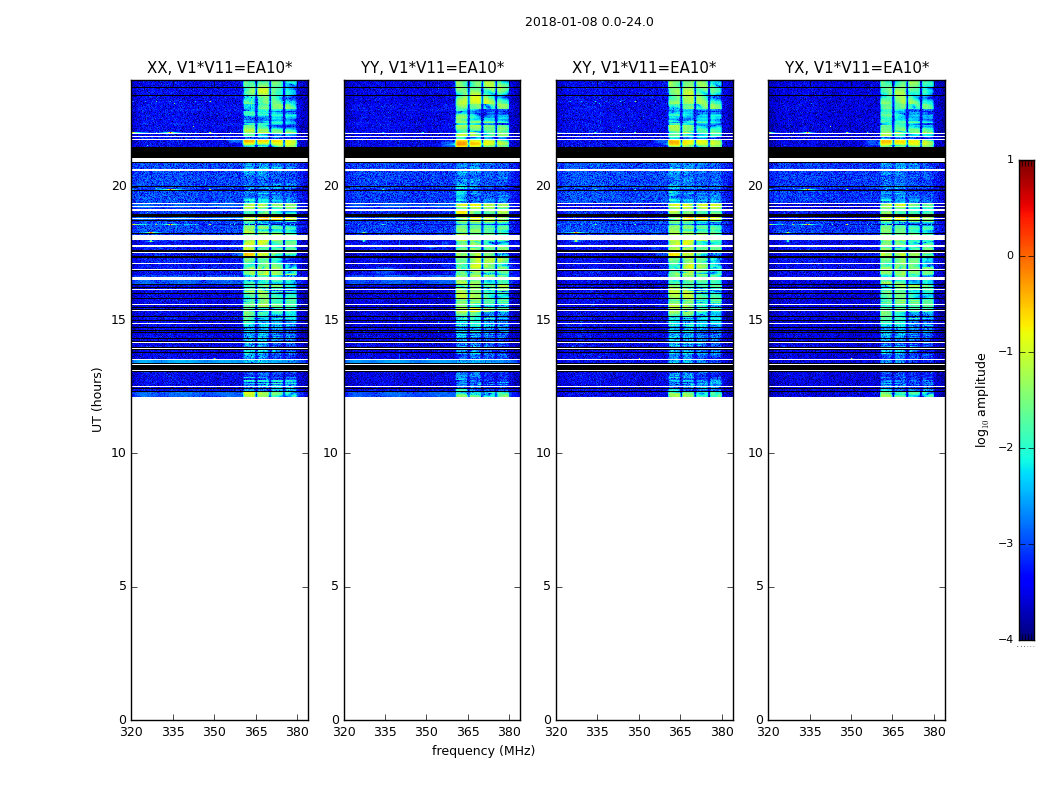Click the 10 y-axis tick beside XX panel
The image size is (1050, 800).
coord(118,453)
